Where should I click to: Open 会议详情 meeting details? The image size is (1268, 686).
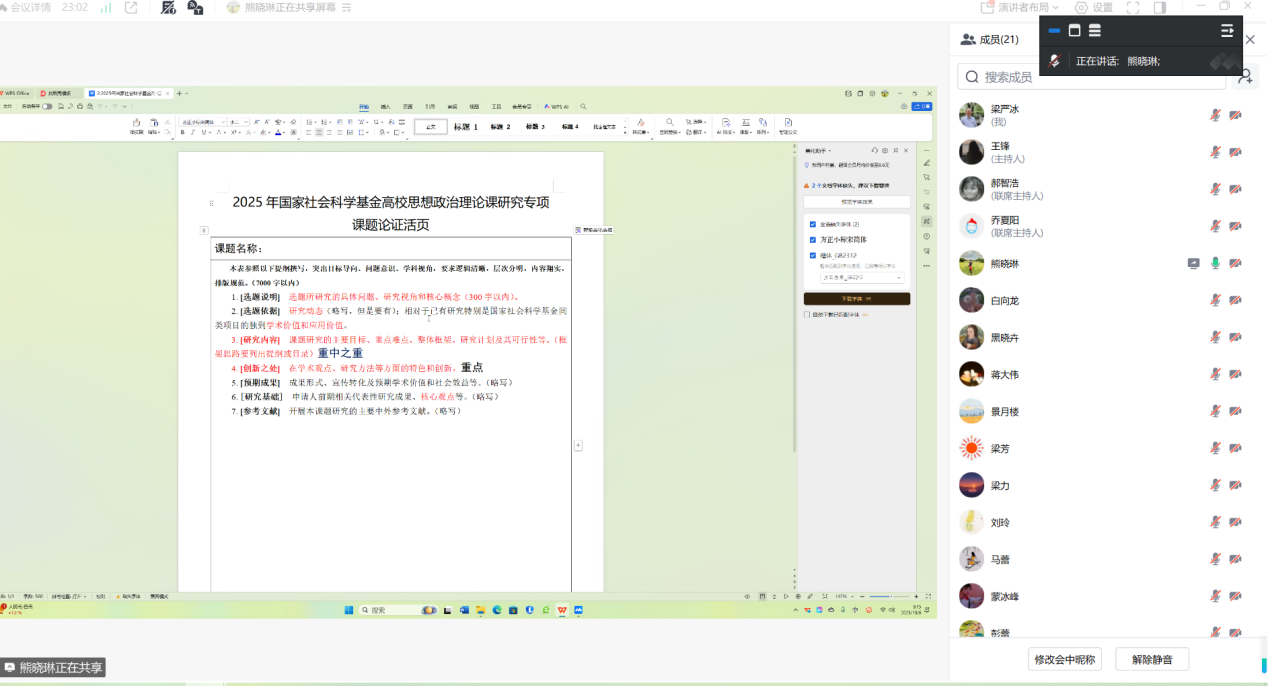[28, 7]
